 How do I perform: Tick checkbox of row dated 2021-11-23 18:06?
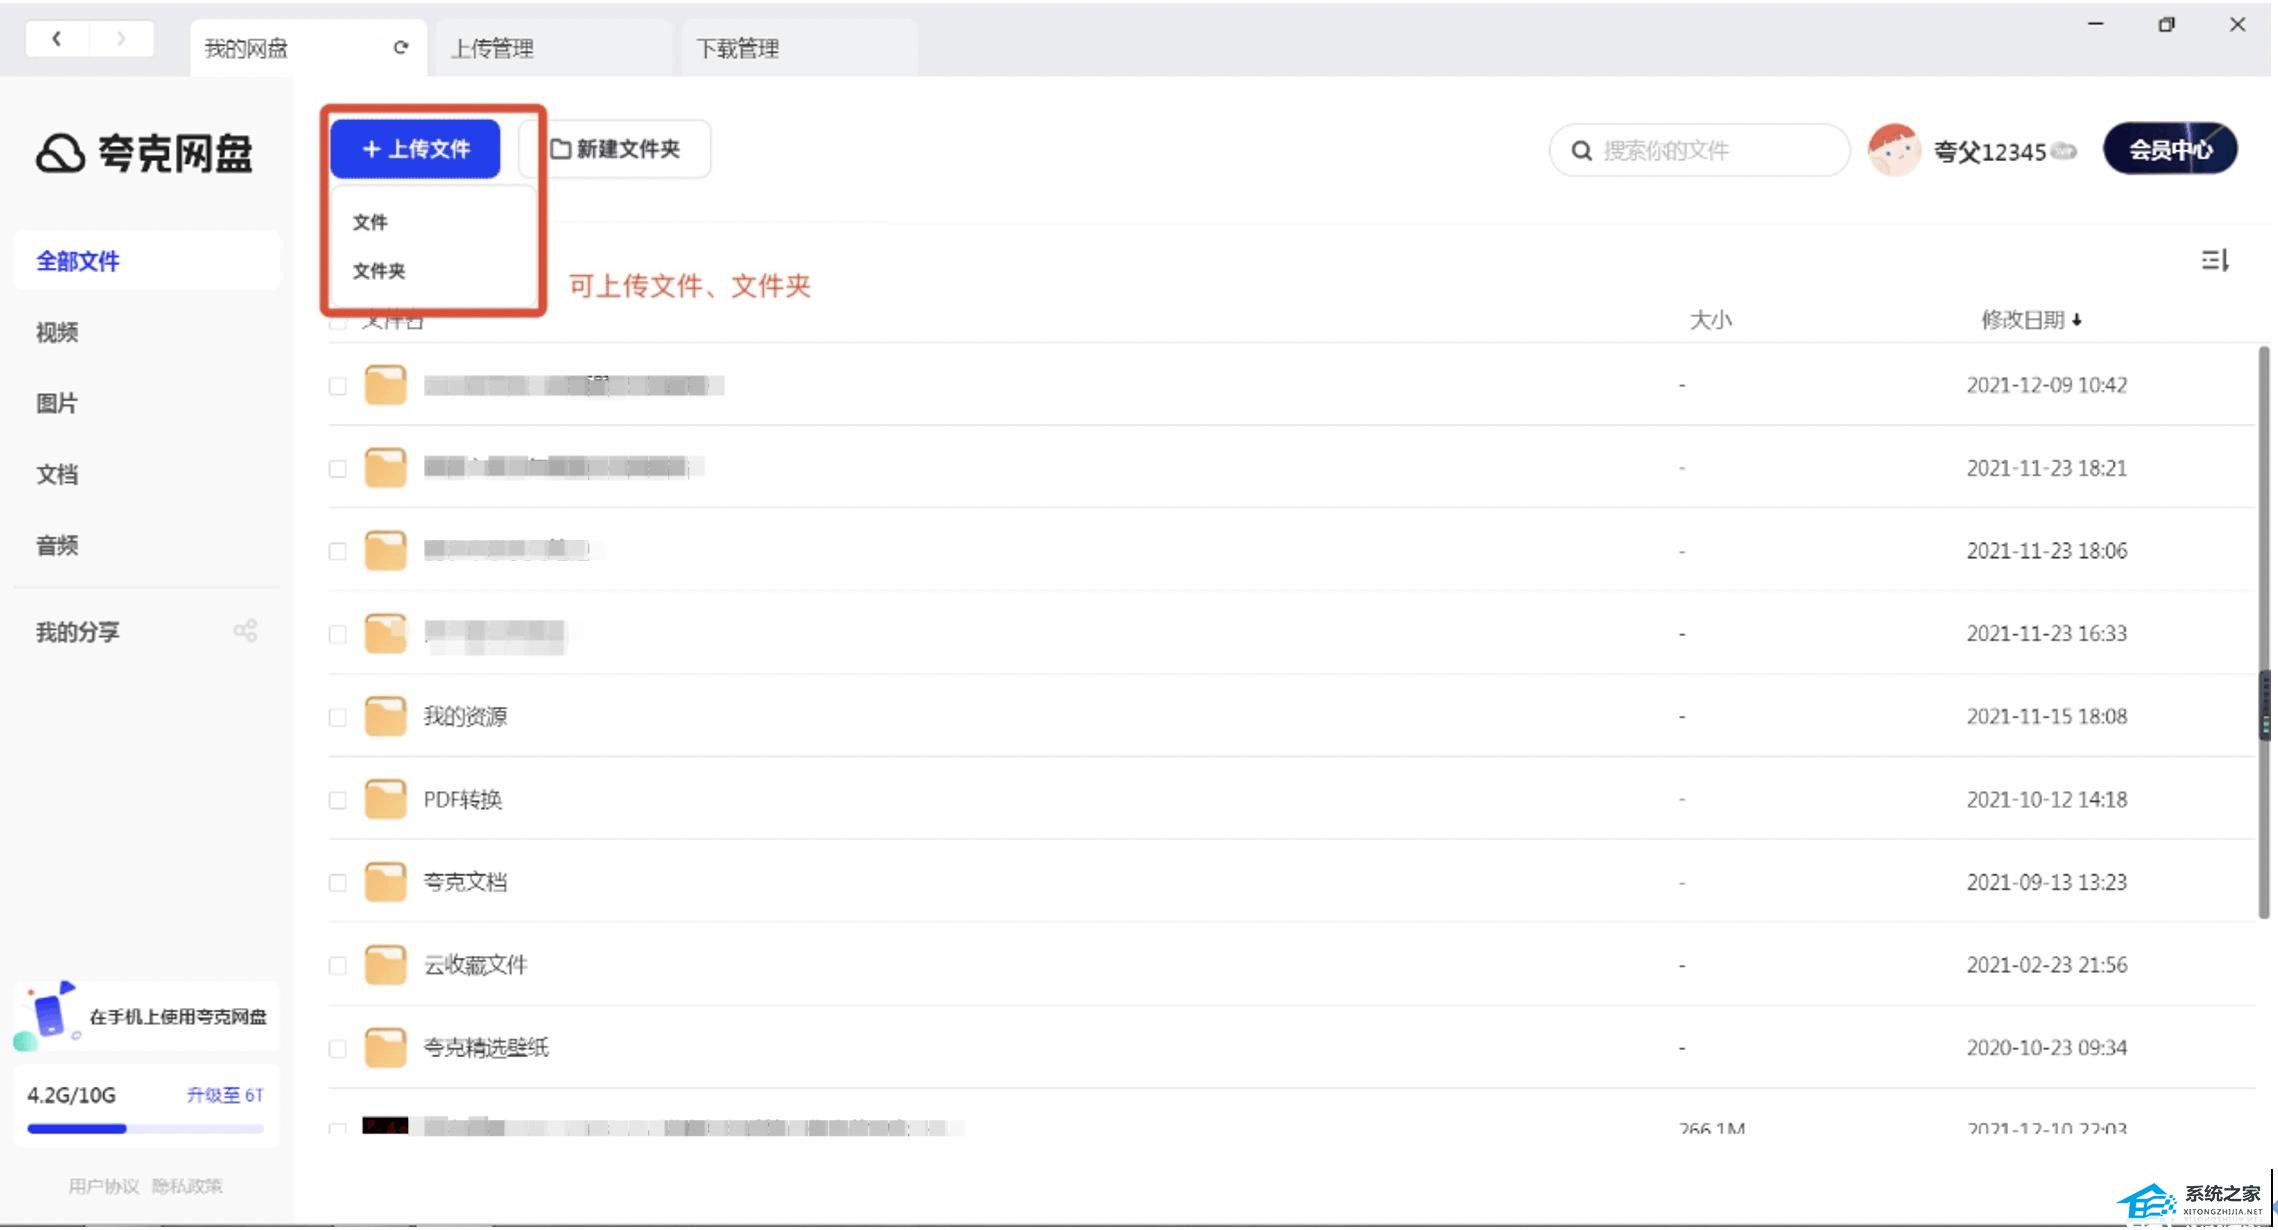pos(338,552)
